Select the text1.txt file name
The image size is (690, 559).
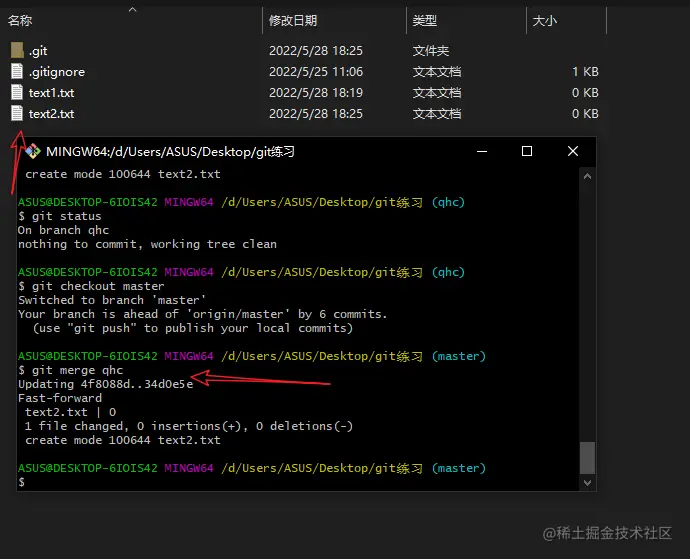pos(51,93)
